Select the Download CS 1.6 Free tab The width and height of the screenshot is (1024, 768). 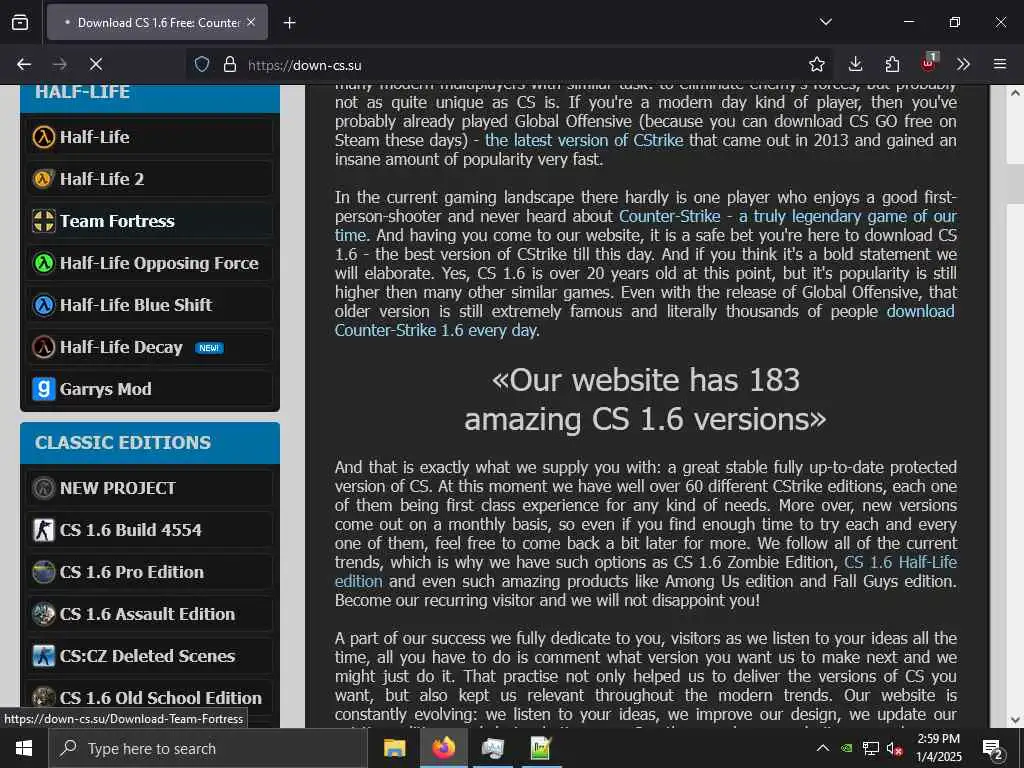(157, 22)
